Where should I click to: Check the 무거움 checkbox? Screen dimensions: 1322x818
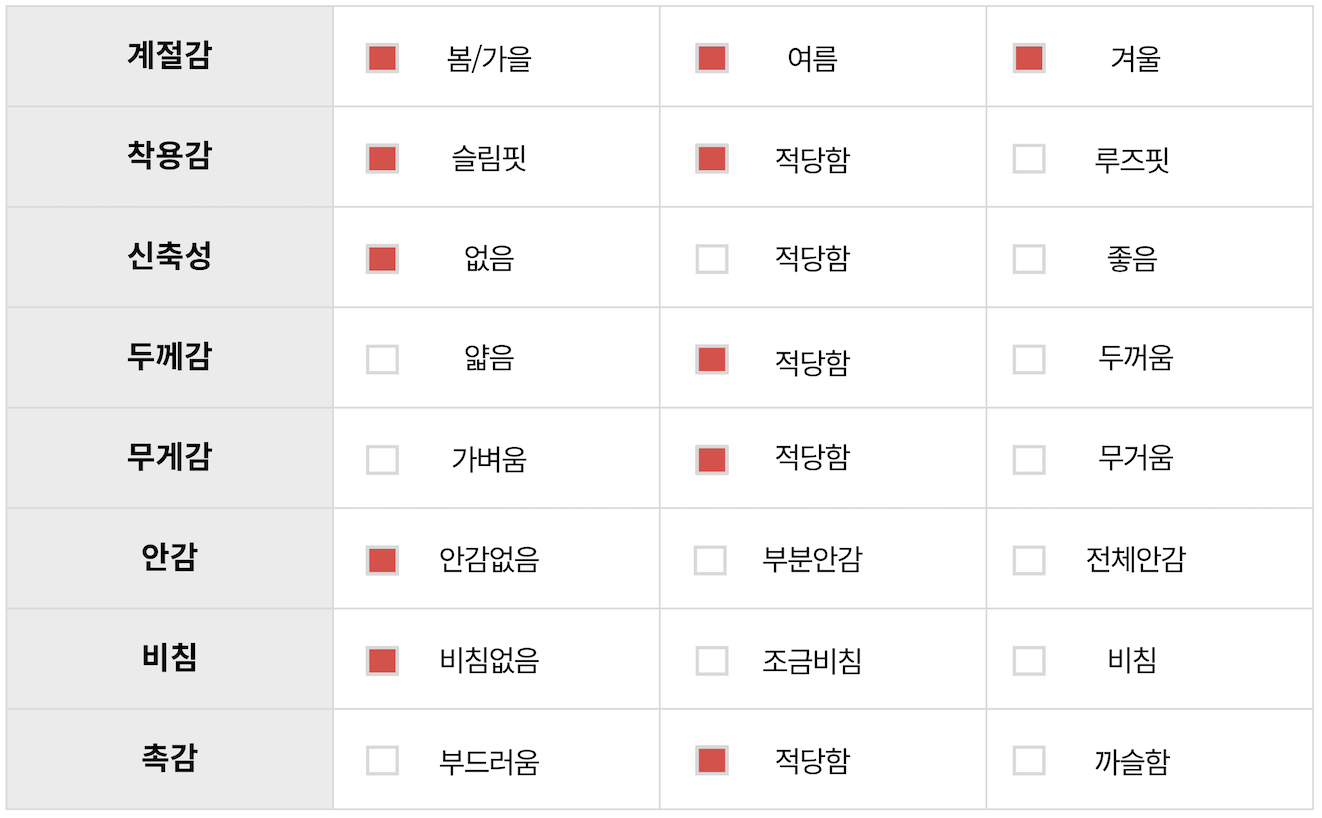click(1029, 460)
